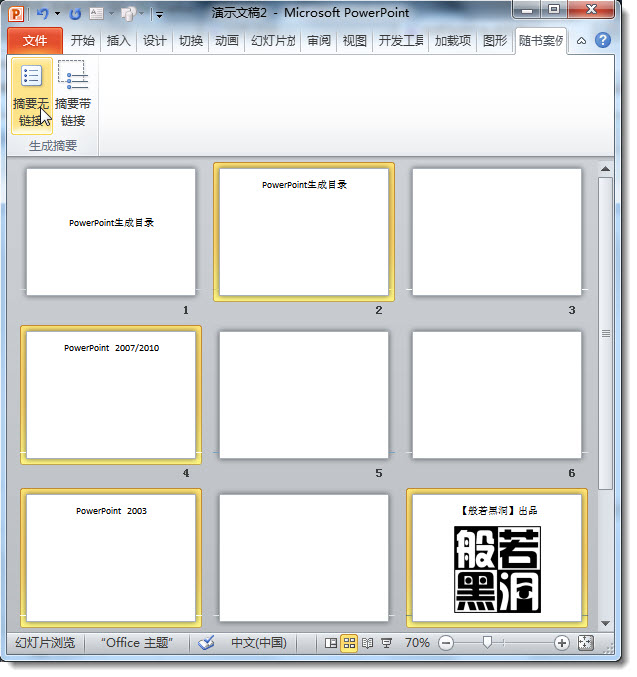637x677 pixels.
Task: Switch to the 视图 ribbon tab
Action: pyautogui.click(x=355, y=41)
